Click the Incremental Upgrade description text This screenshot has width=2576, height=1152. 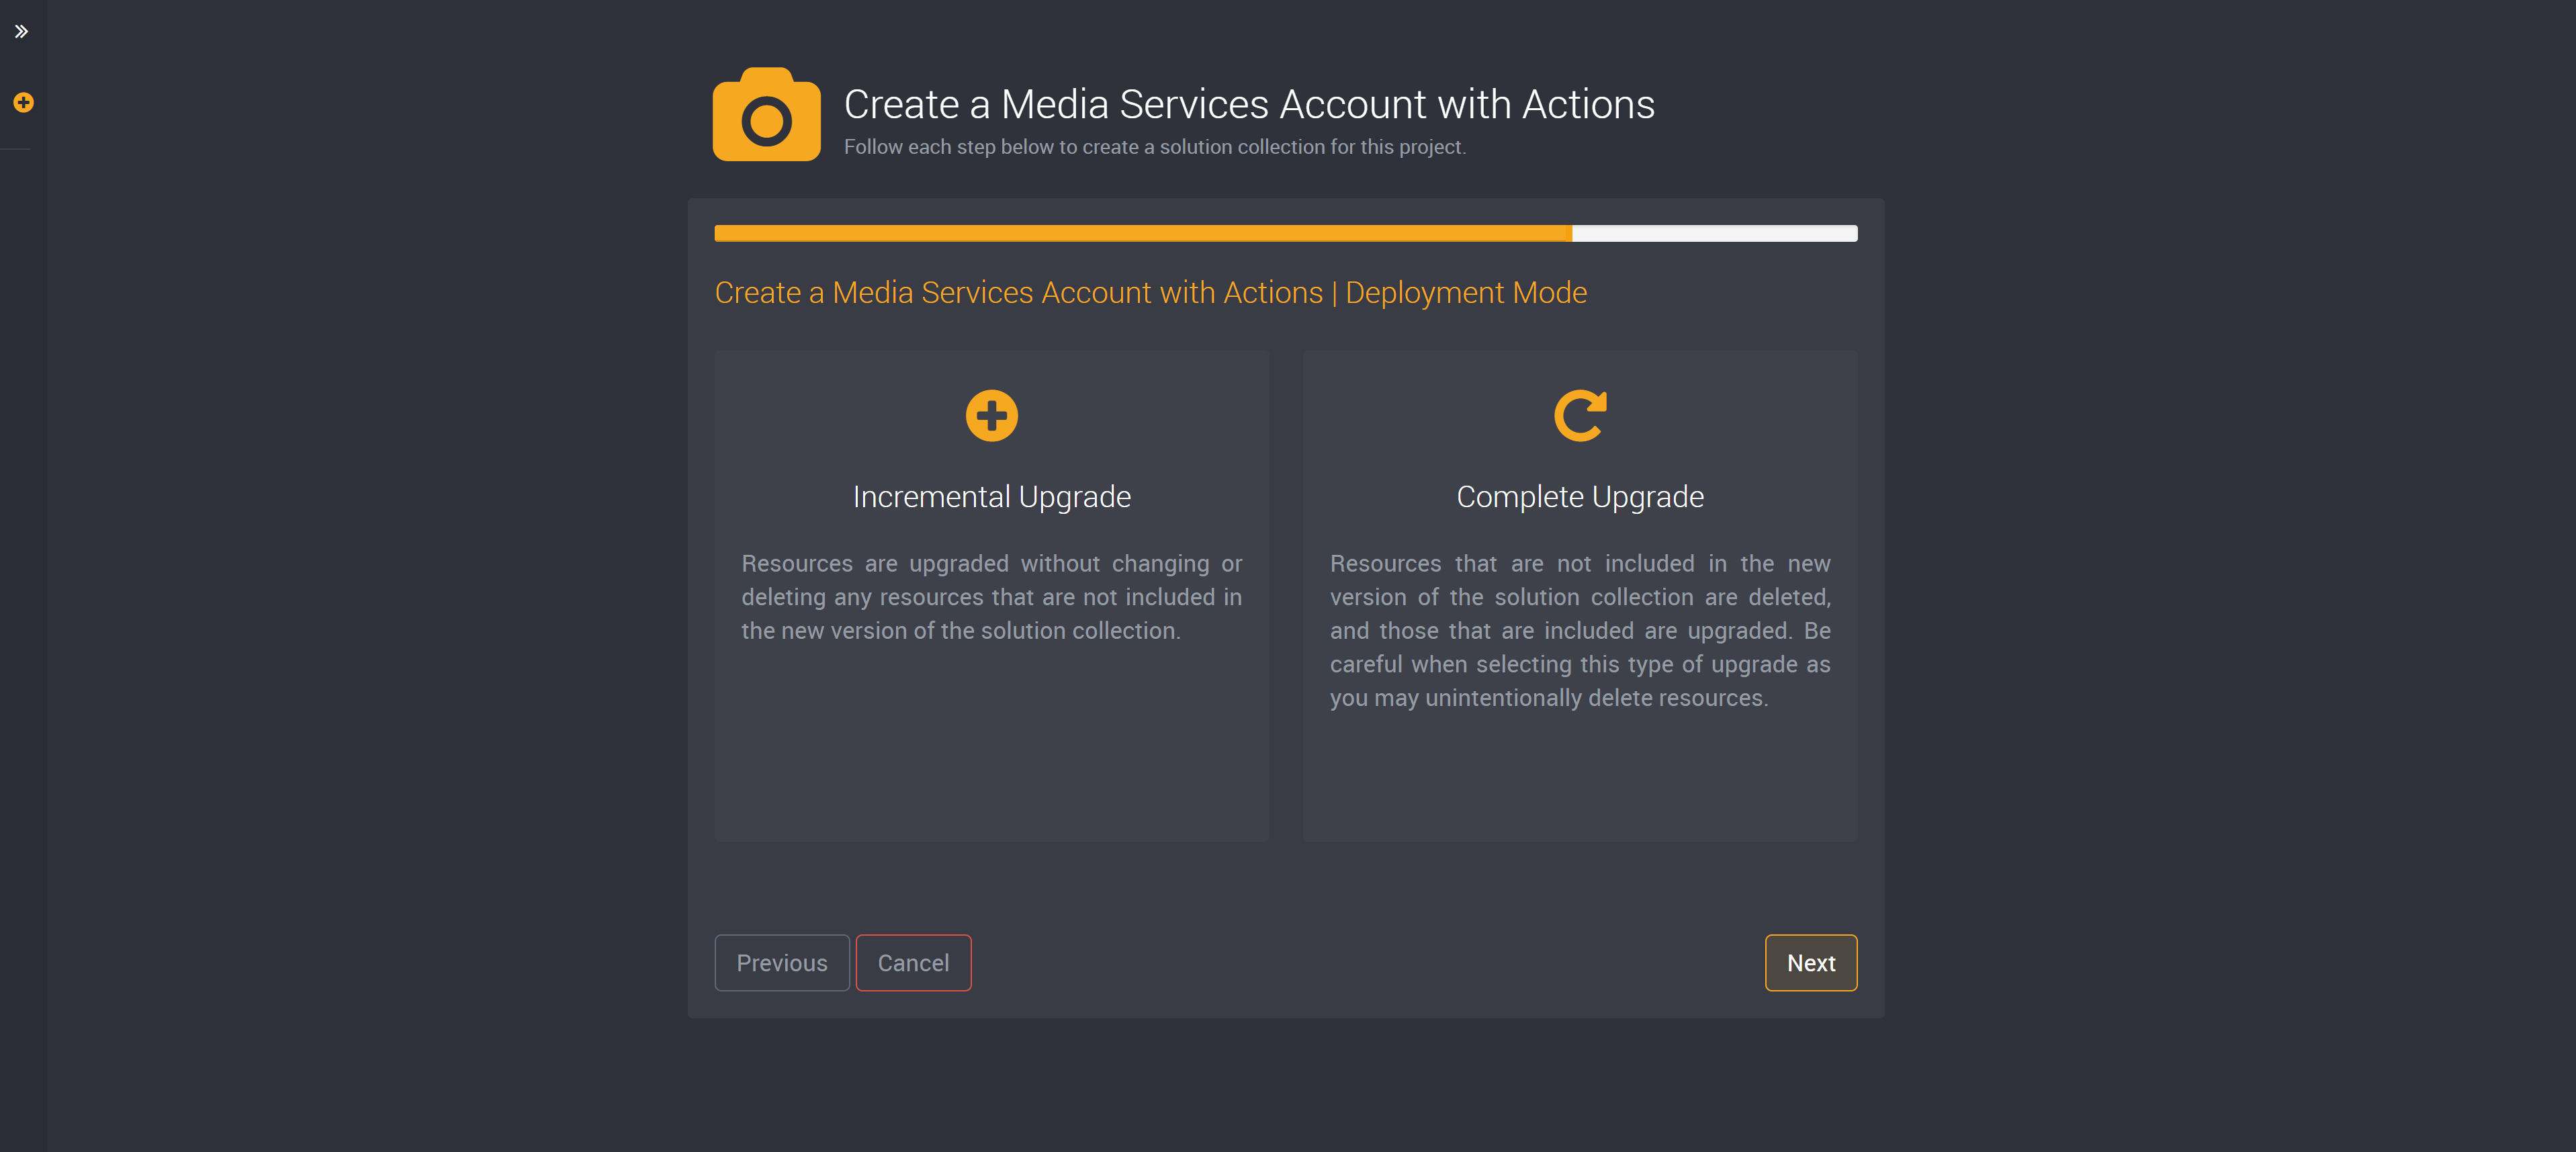pyautogui.click(x=991, y=597)
